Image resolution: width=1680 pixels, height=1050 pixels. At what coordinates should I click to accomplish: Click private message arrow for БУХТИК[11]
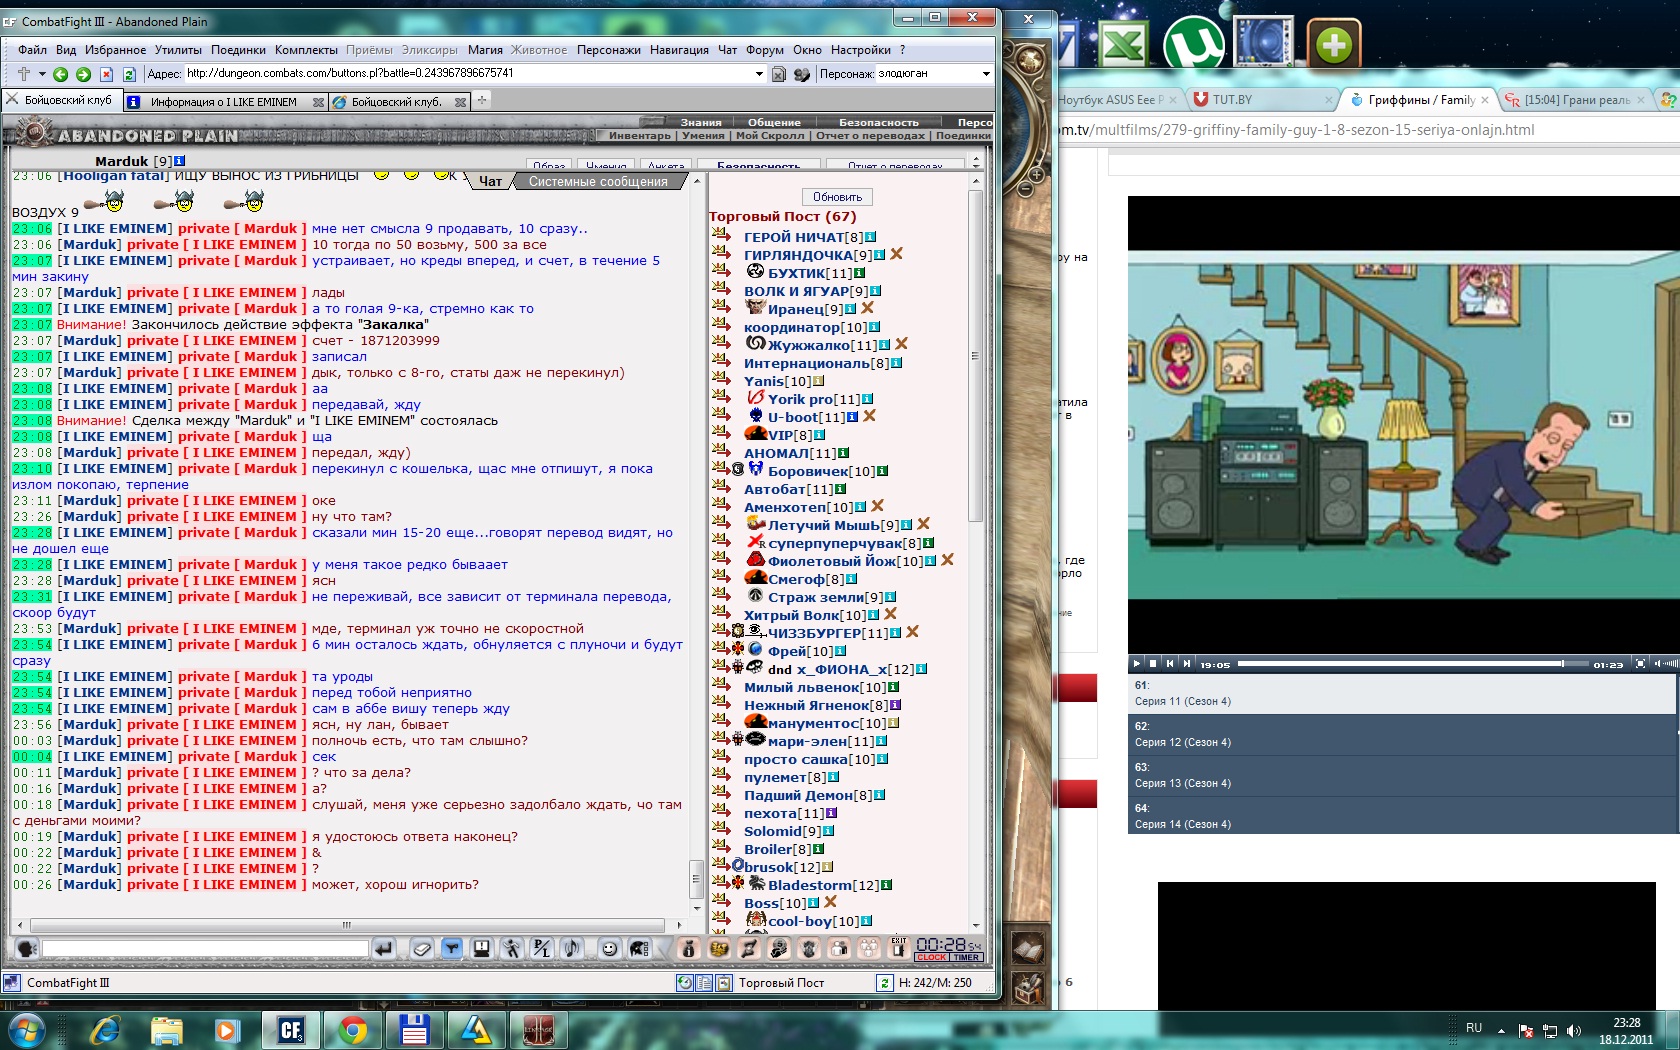coord(721,271)
